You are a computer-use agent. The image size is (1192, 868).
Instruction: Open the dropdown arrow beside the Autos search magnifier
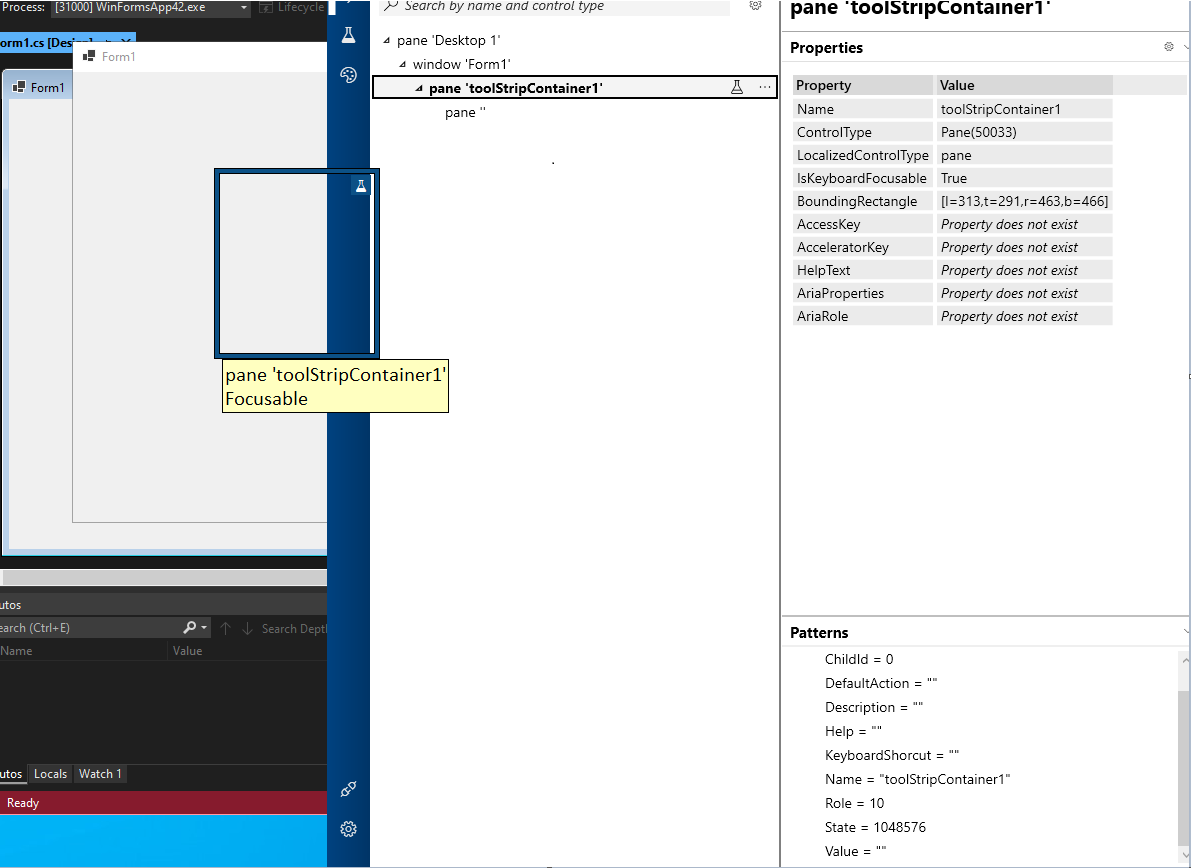(204, 628)
